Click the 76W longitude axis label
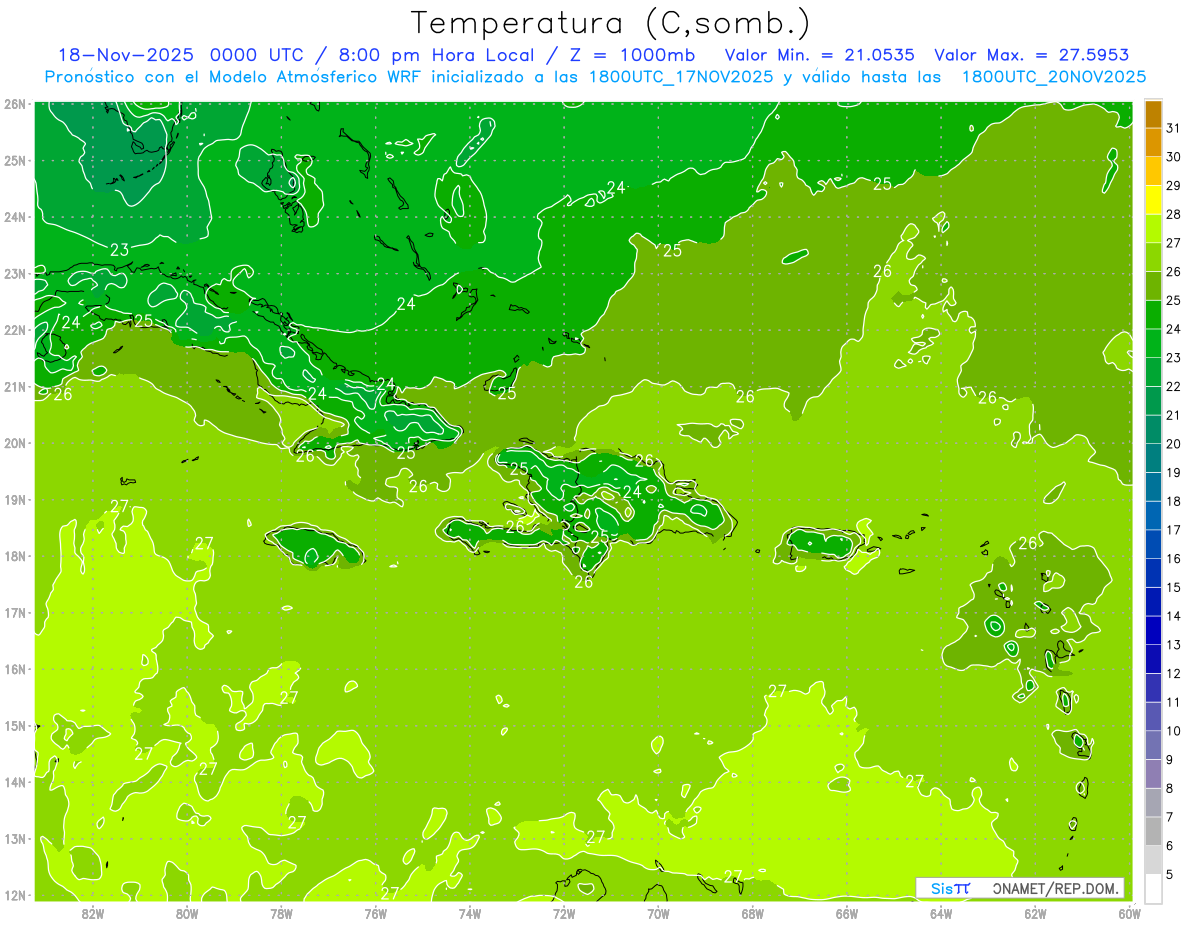1200x927 pixels. [376, 913]
